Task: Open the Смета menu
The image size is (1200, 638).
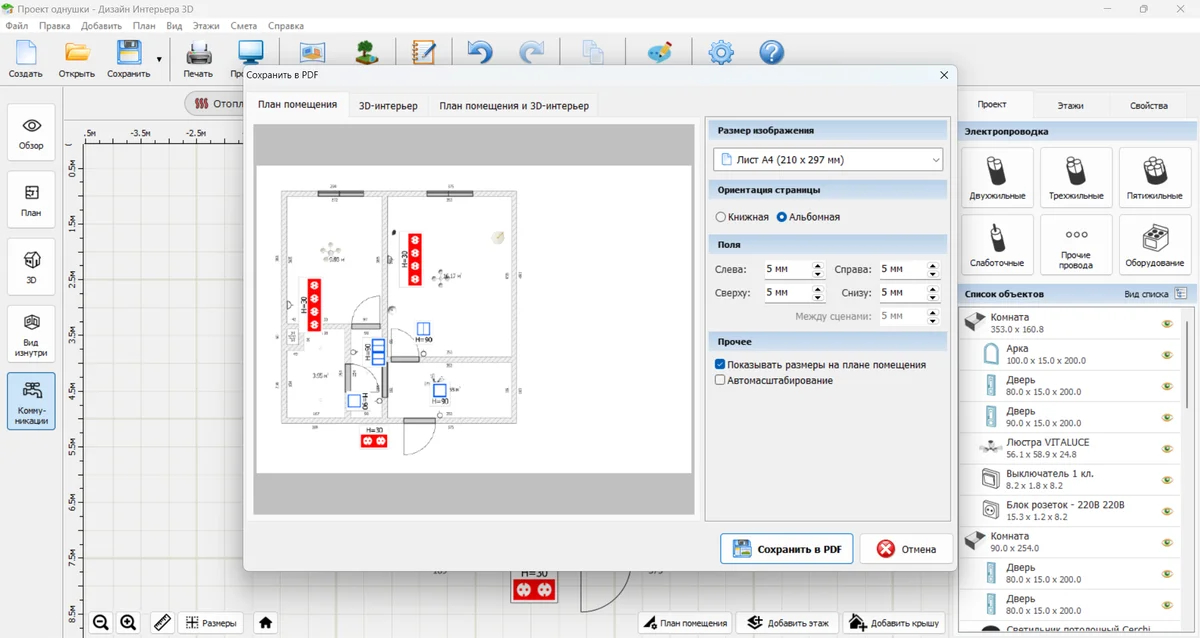Action: [243, 25]
